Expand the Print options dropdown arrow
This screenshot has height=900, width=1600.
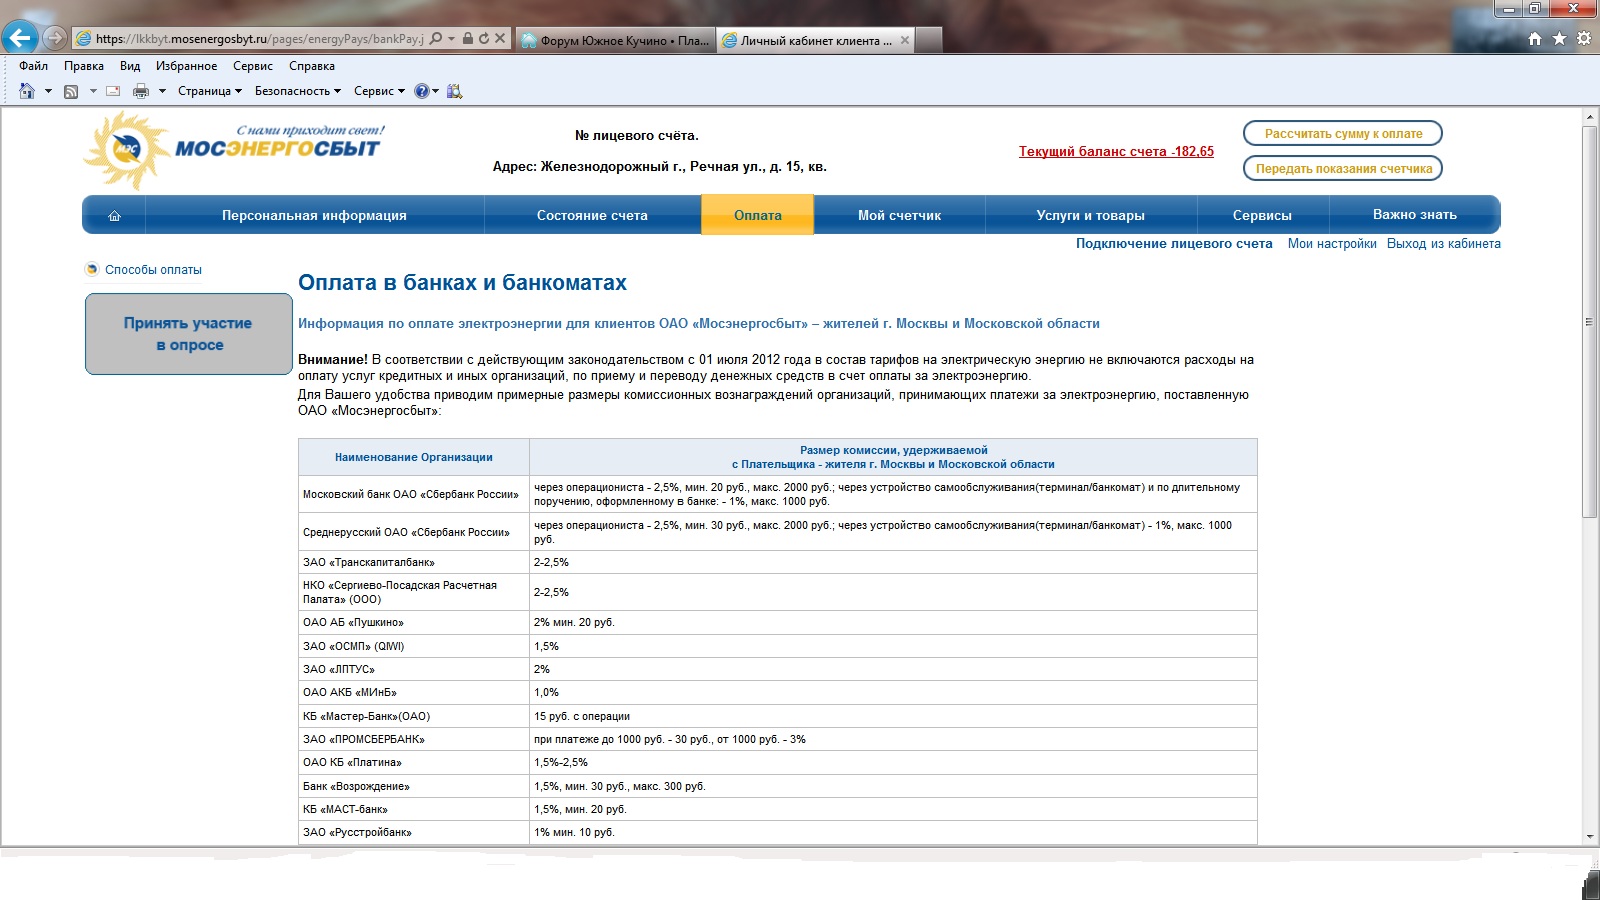pyautogui.click(x=162, y=91)
